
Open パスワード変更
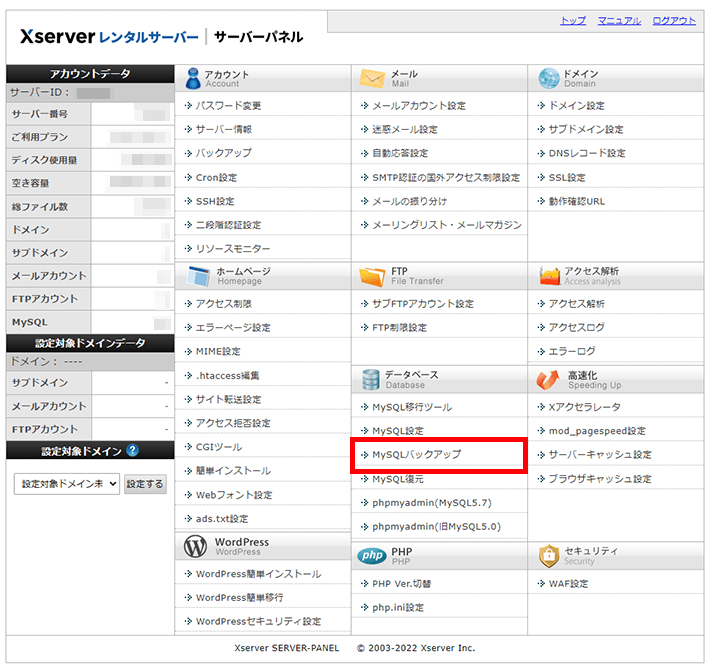[228, 106]
